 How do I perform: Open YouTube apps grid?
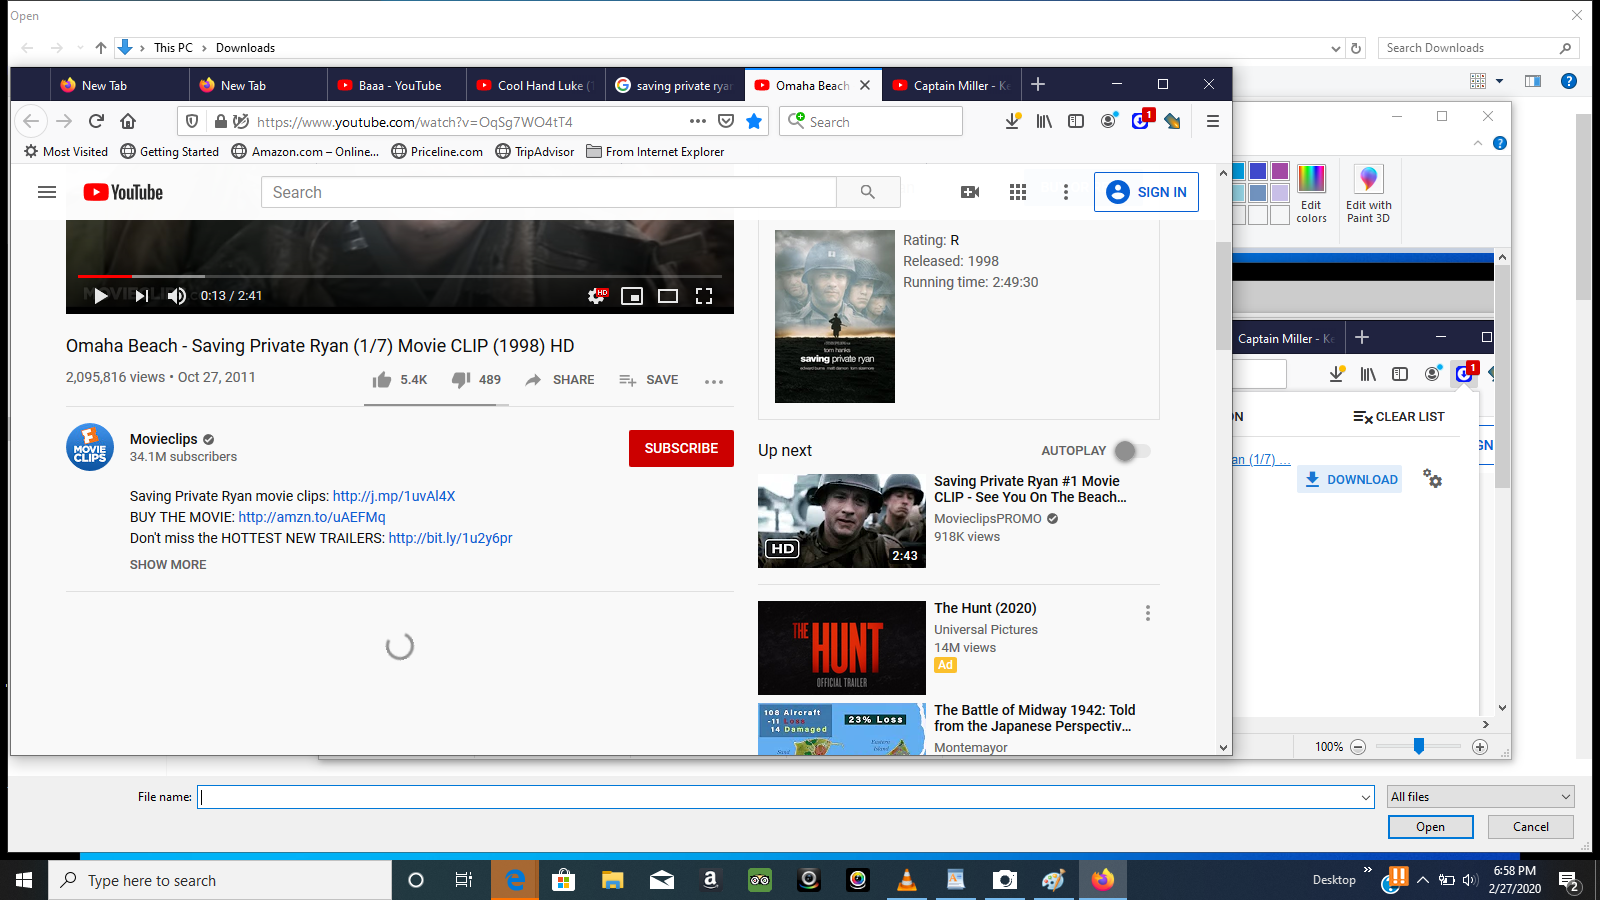click(1018, 192)
